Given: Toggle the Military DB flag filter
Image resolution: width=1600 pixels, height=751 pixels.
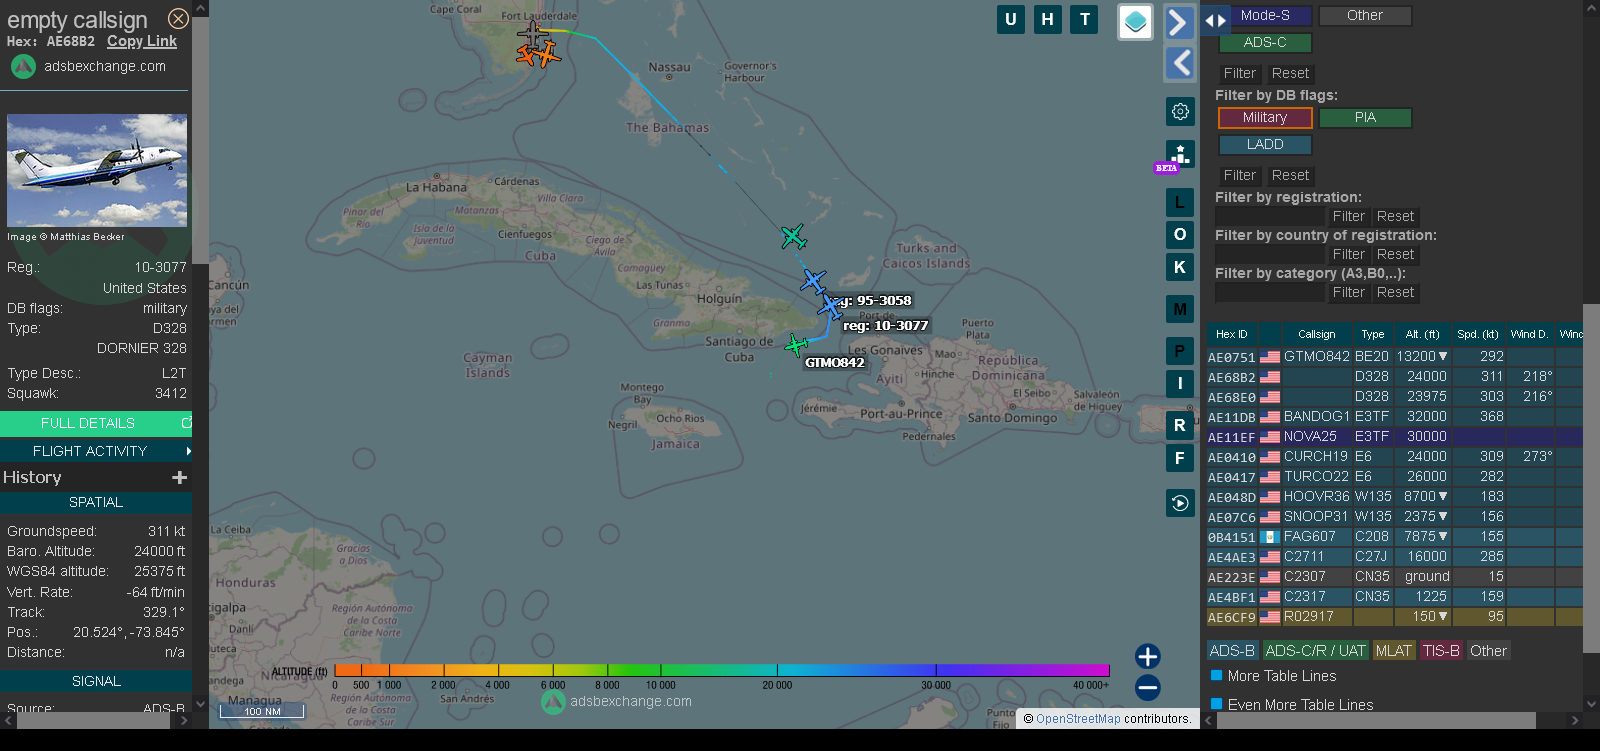Looking at the screenshot, I should pos(1265,118).
